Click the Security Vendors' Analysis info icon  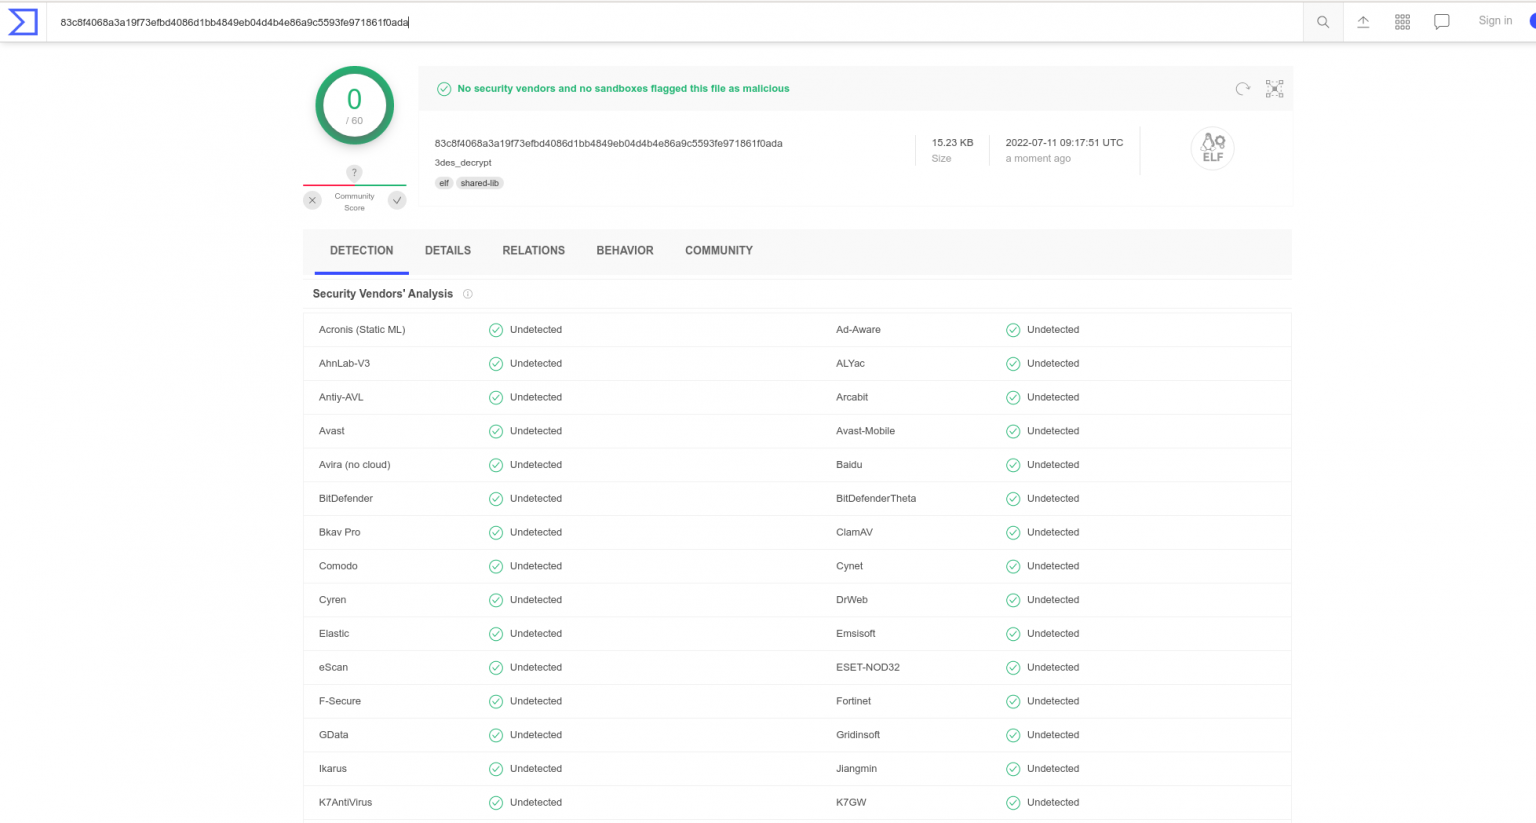pos(467,294)
